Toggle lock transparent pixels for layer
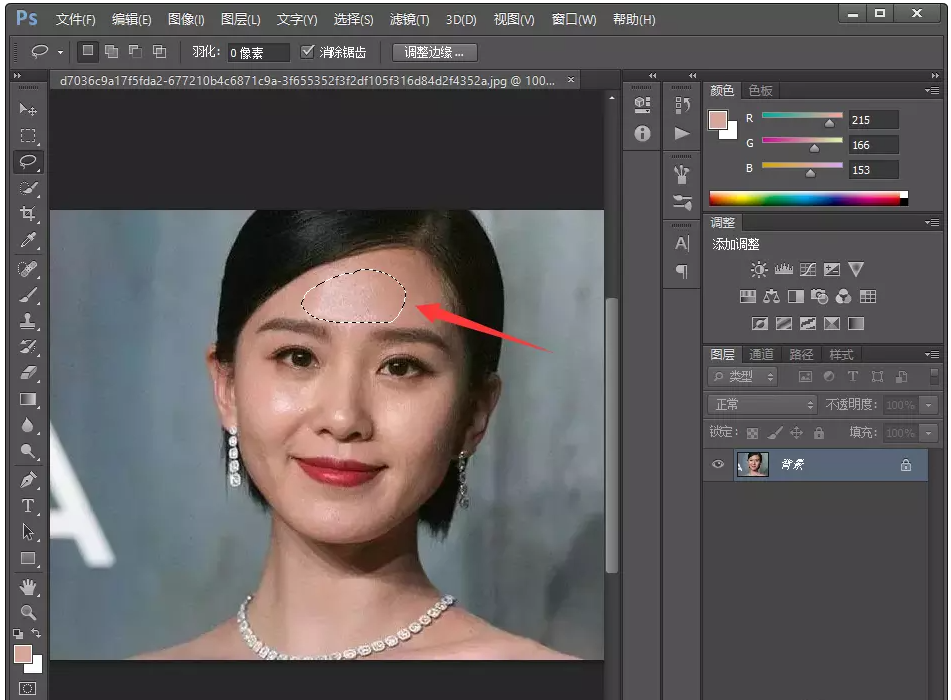 [753, 433]
